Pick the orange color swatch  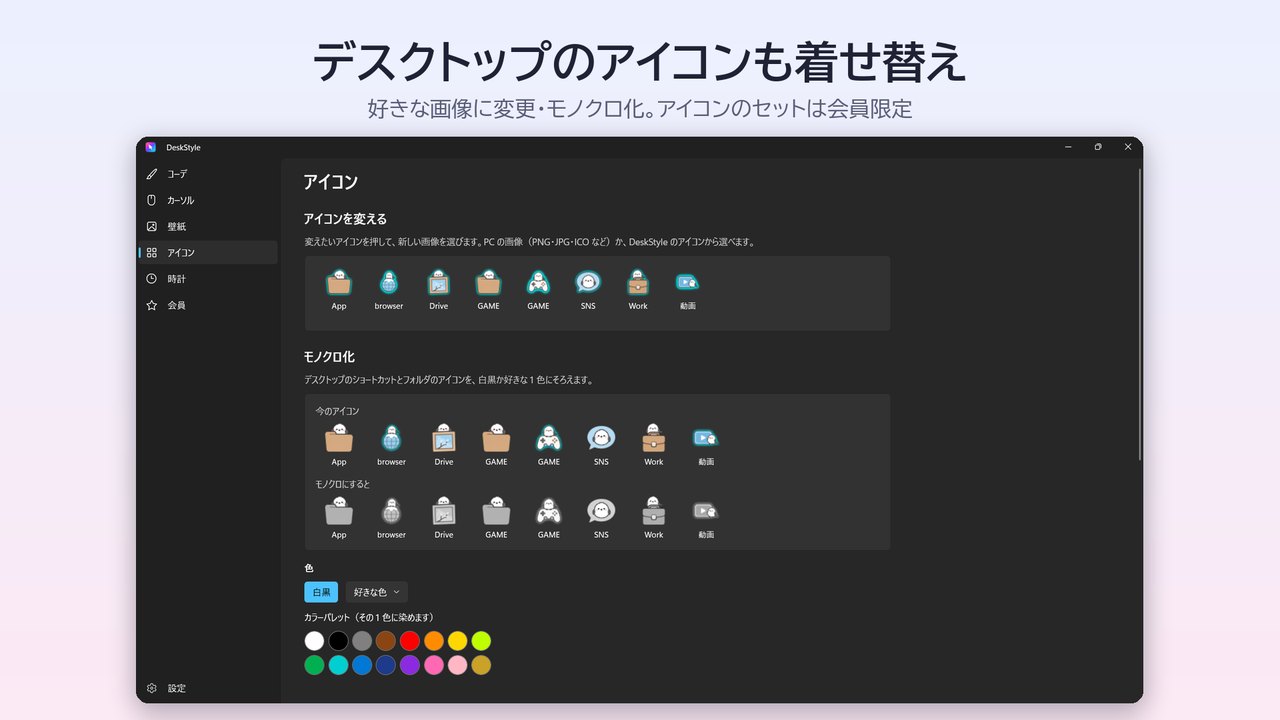434,641
